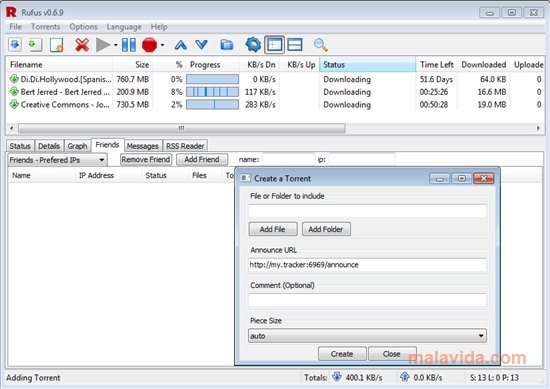The image size is (550, 389).
Task: Switch to the Messages tab
Action: pyautogui.click(x=142, y=146)
